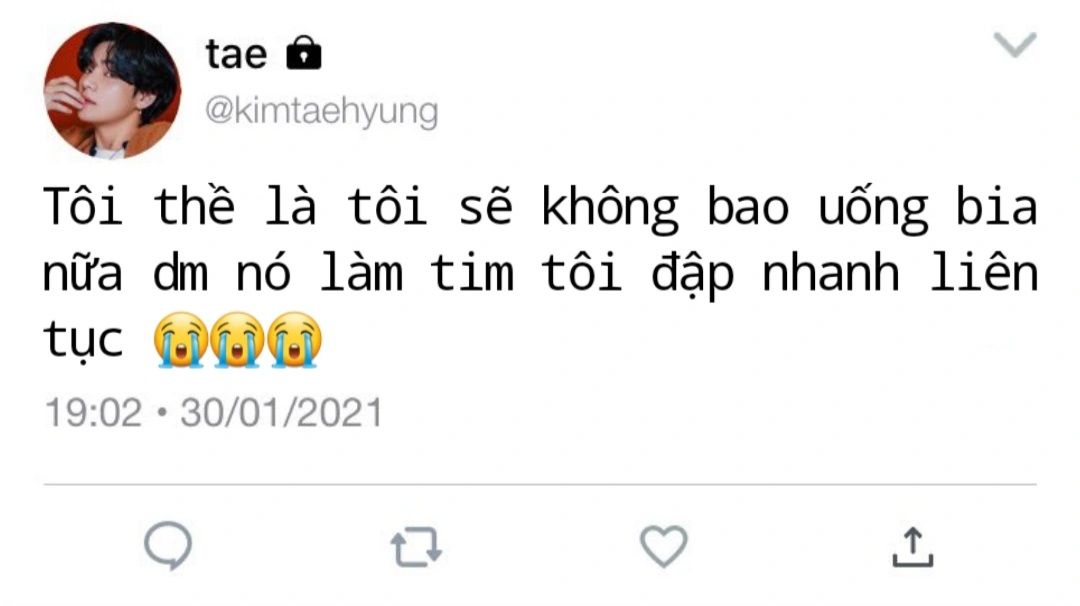Open the tweet options chevron menu
The image size is (1080, 606).
1015,45
